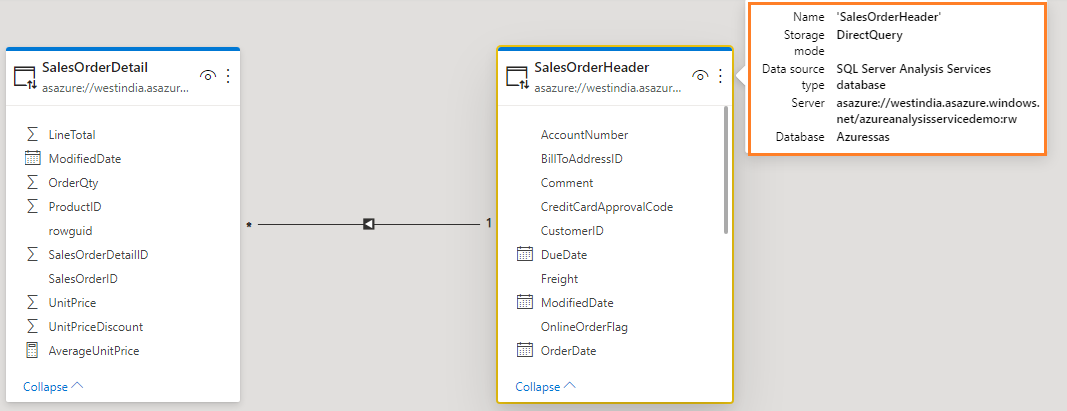Click the sigma icon beside LineTotal
1067x411 pixels.
click(32, 135)
